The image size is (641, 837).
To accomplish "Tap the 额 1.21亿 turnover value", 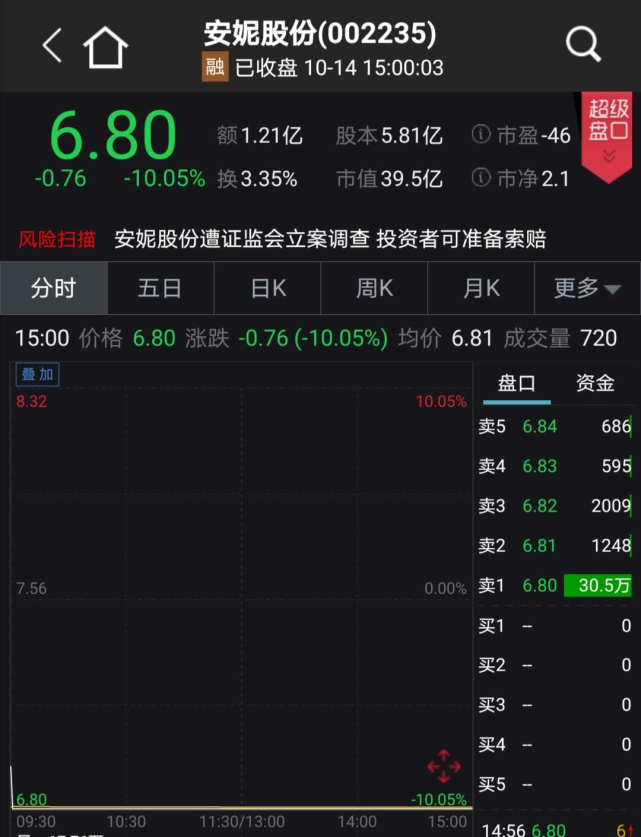I will click(x=260, y=135).
